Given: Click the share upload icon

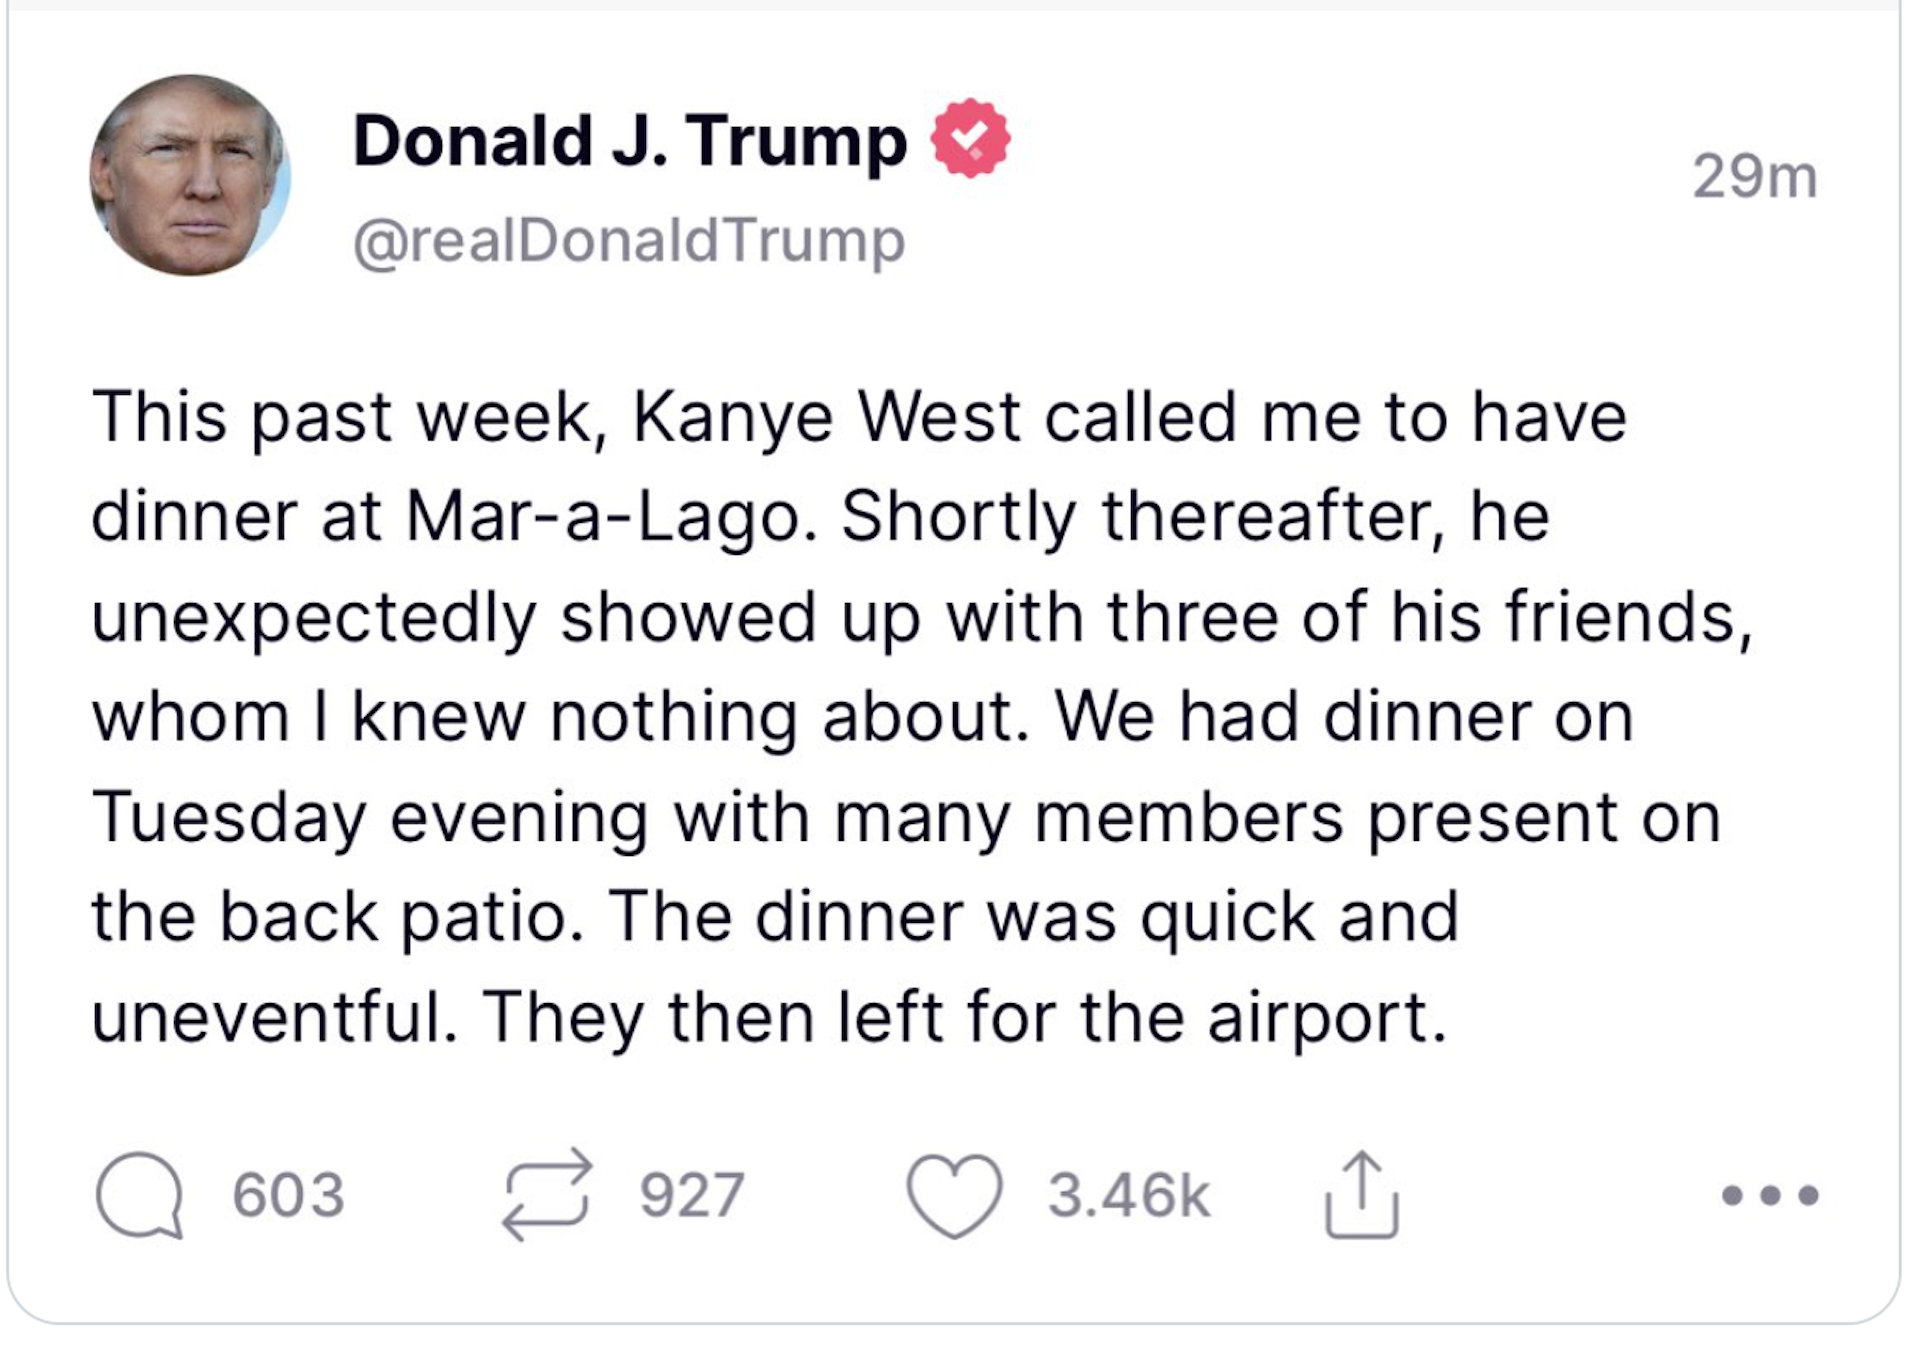Looking at the screenshot, I should click(1361, 1195).
